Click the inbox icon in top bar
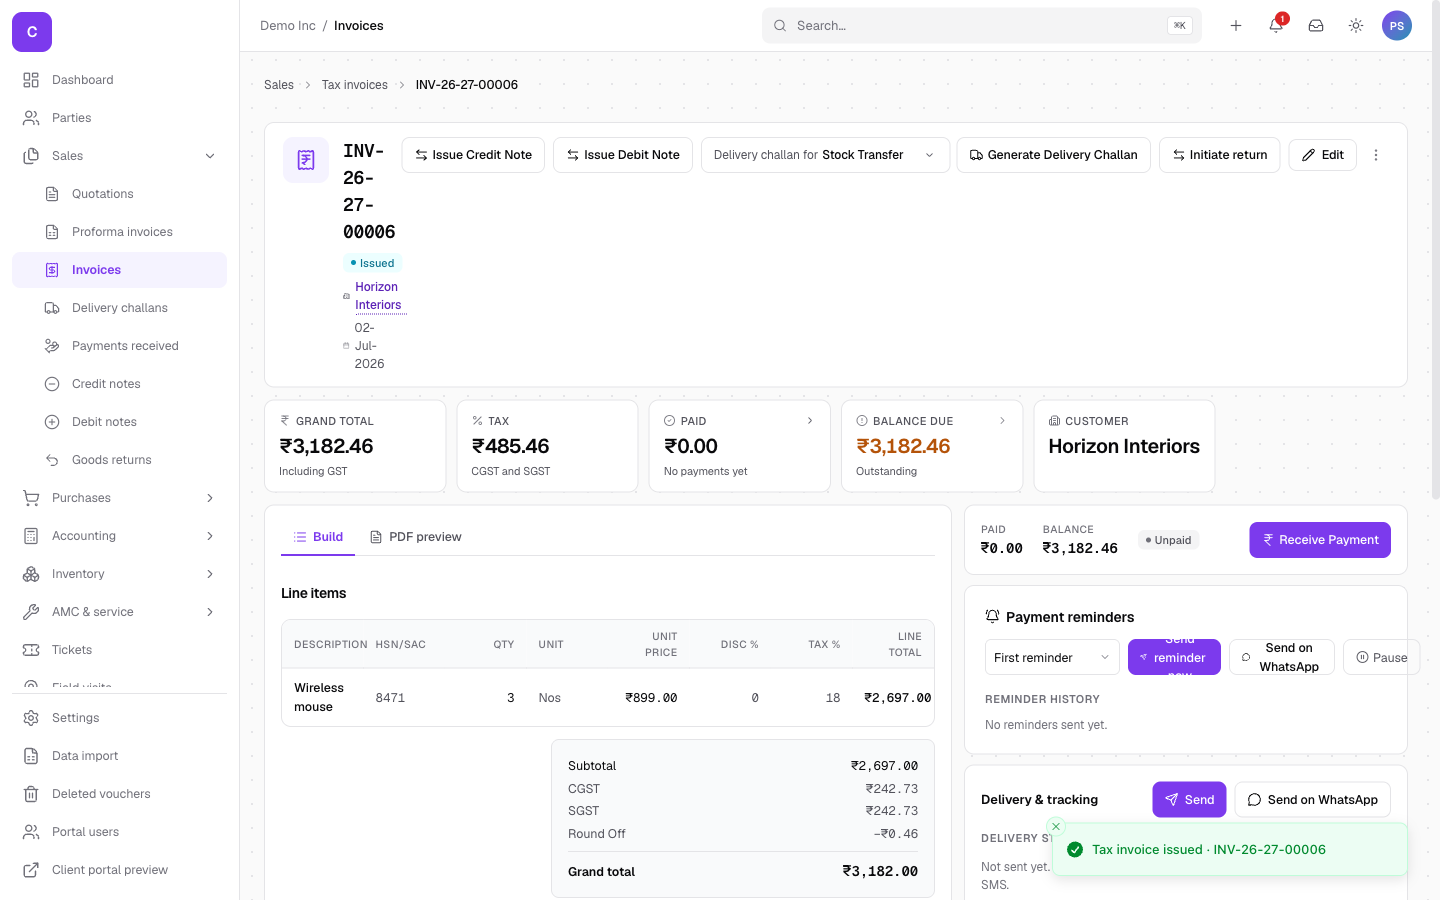 coord(1316,26)
